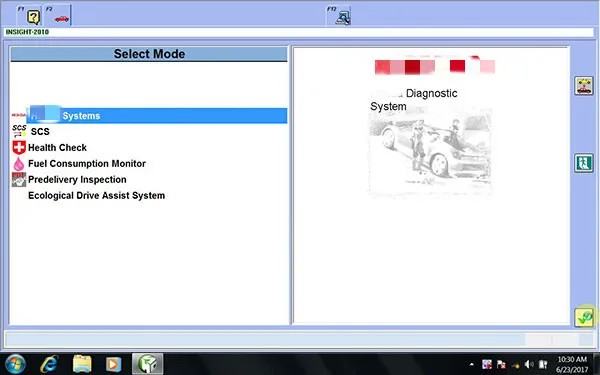
Task: Click the F2 vehicle selection icon
Action: (58, 16)
